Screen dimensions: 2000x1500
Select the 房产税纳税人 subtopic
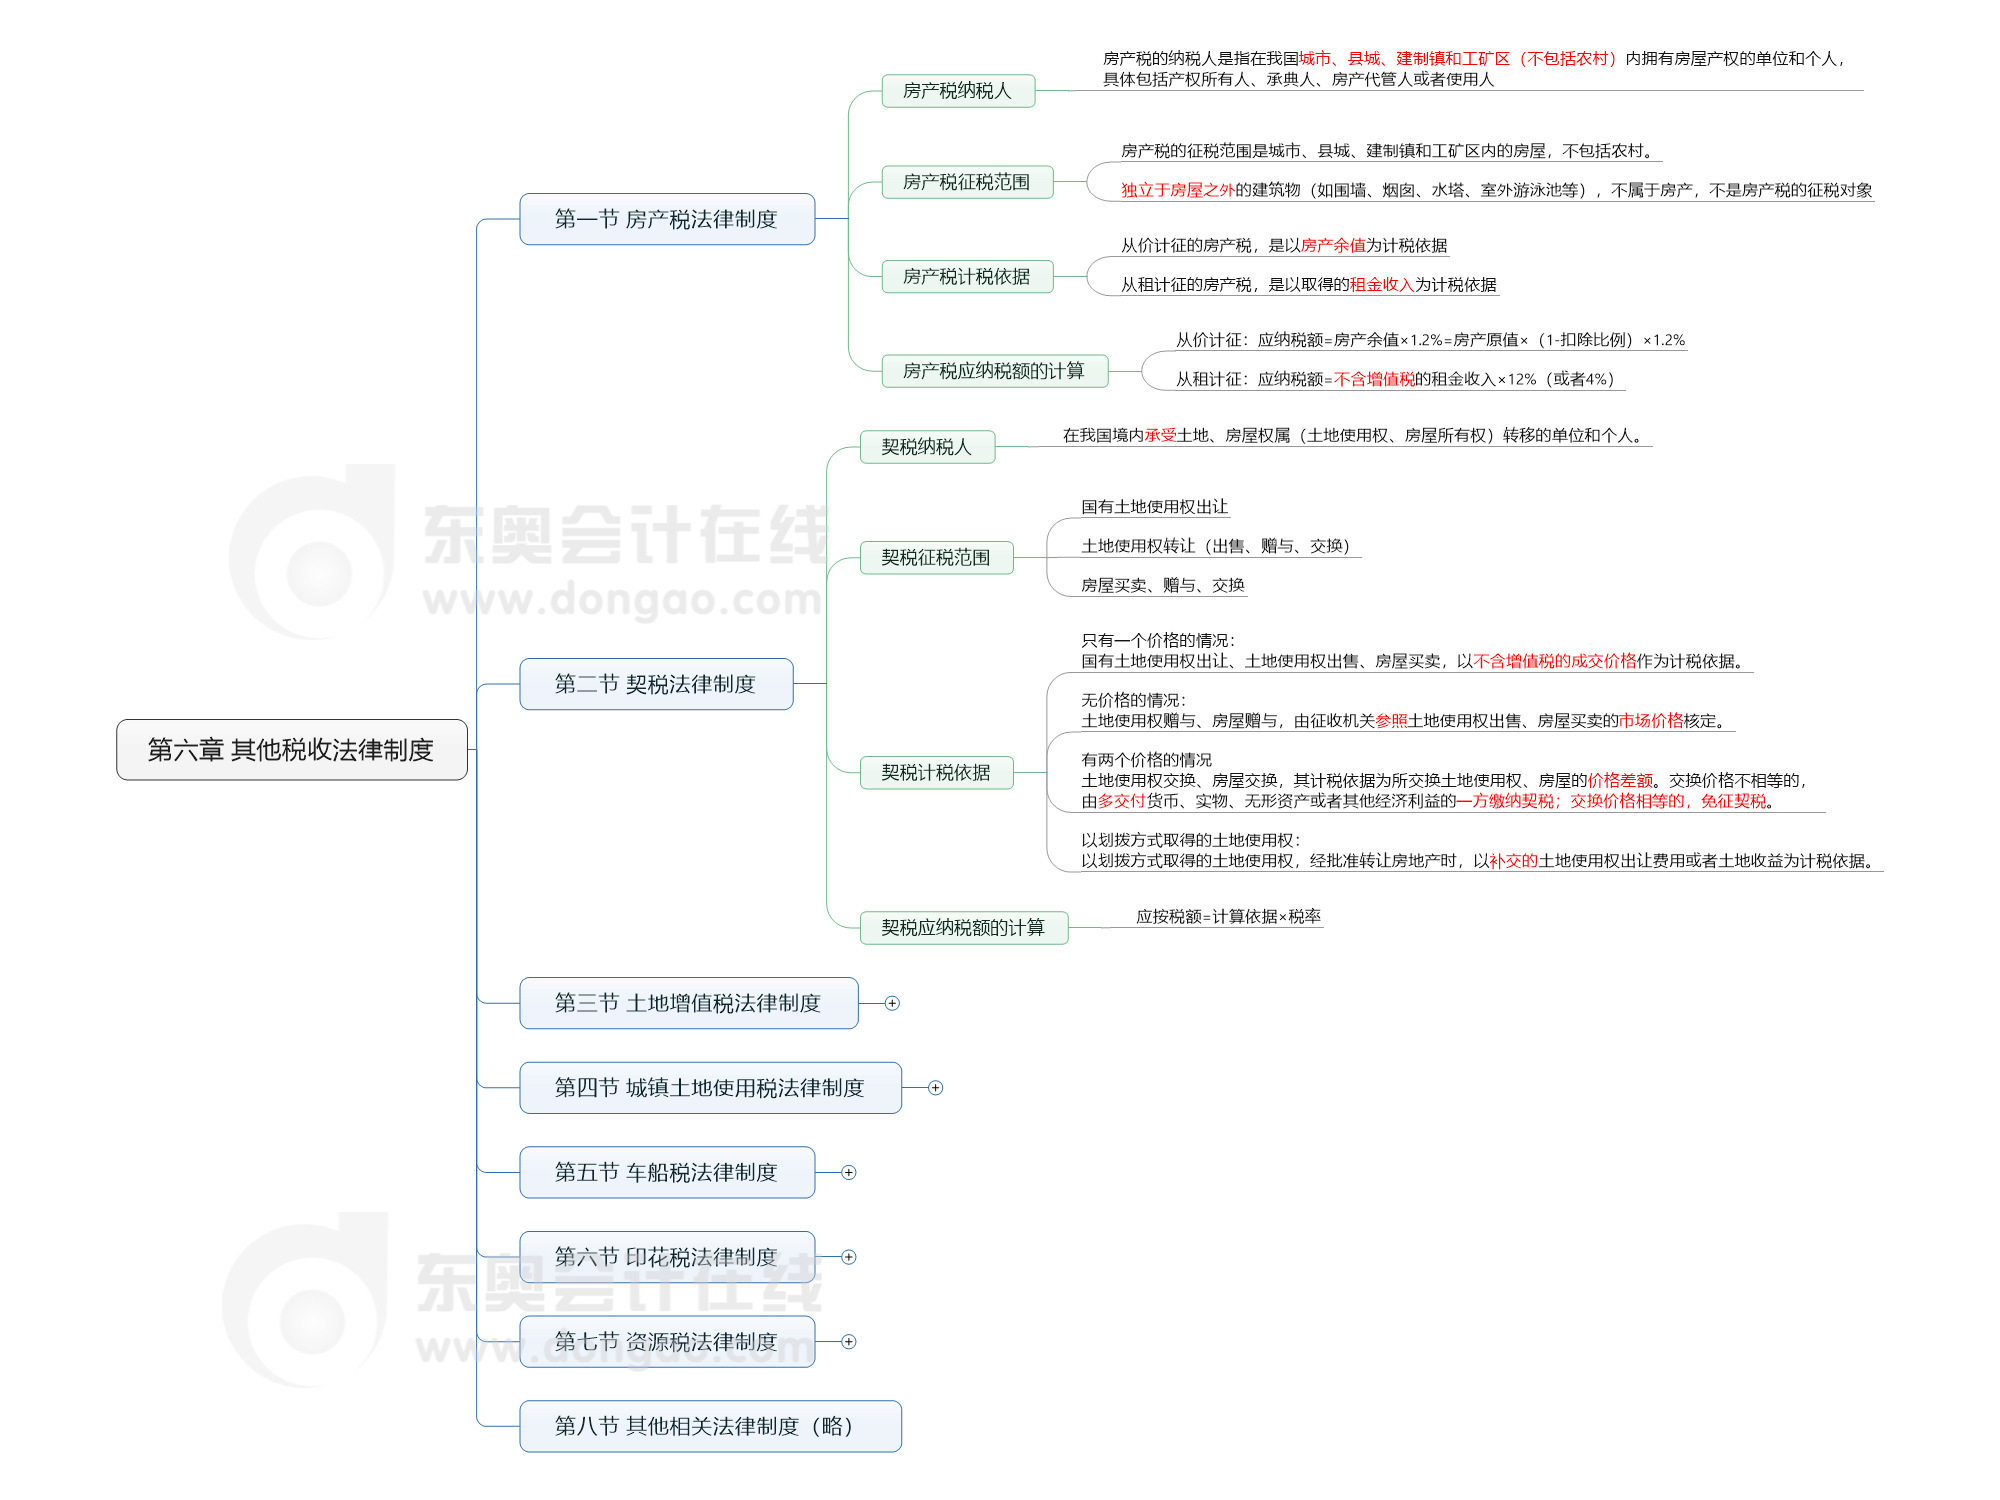click(957, 91)
